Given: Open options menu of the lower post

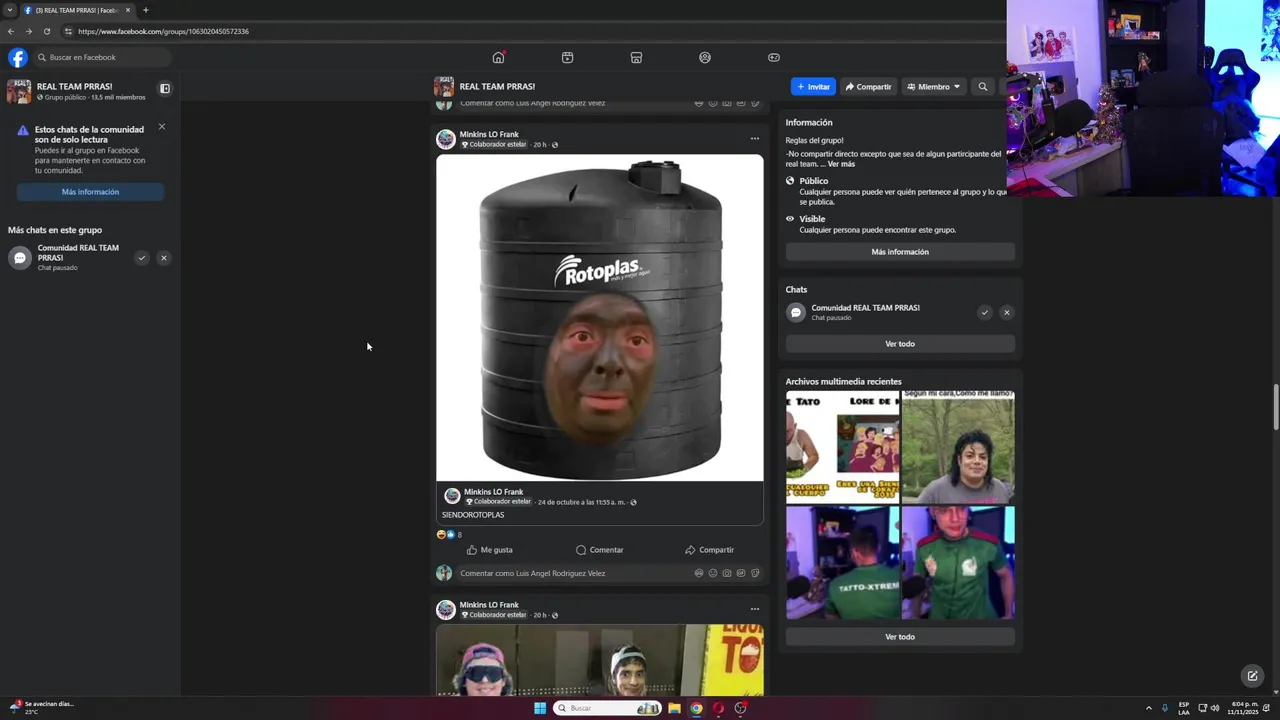Looking at the screenshot, I should tap(755, 609).
